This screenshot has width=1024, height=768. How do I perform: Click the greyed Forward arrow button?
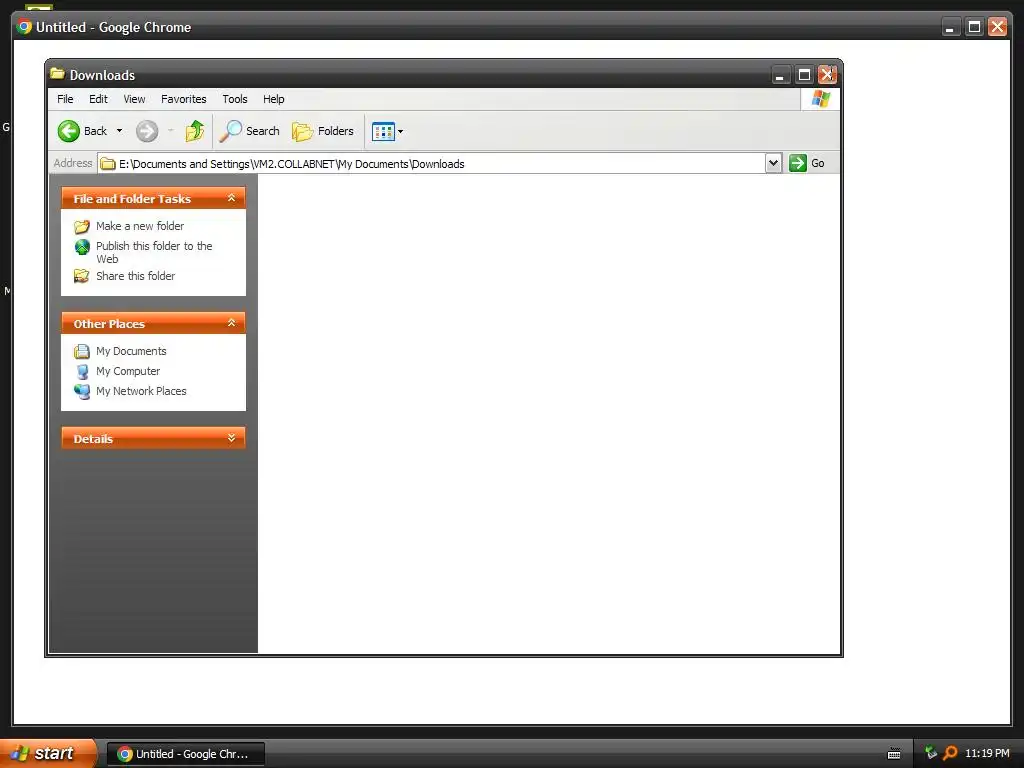[x=147, y=131]
